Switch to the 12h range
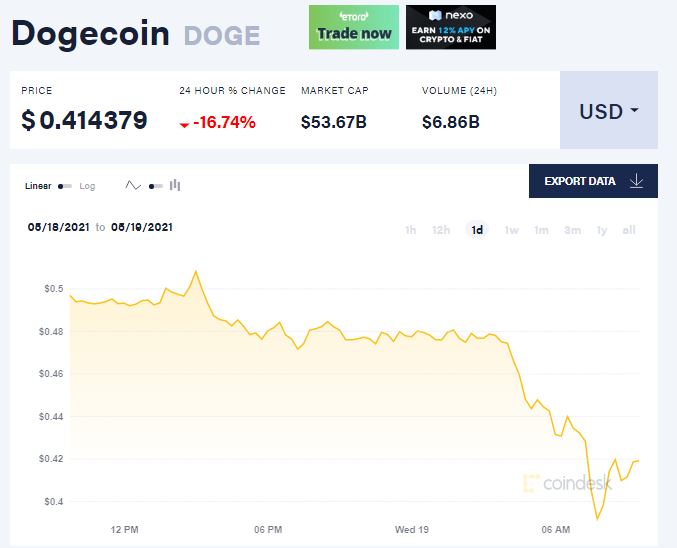Image resolution: width=677 pixels, height=548 pixels. (x=441, y=230)
